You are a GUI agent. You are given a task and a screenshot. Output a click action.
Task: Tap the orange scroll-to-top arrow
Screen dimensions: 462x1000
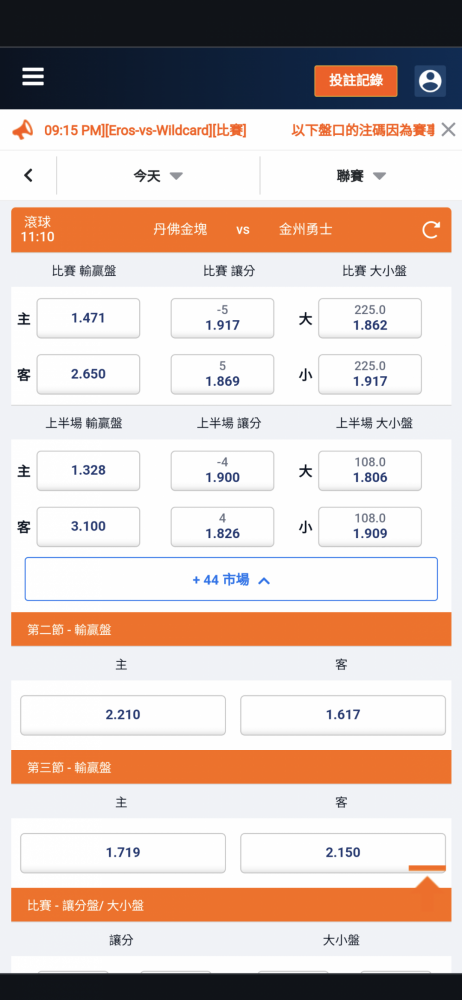coord(427,876)
